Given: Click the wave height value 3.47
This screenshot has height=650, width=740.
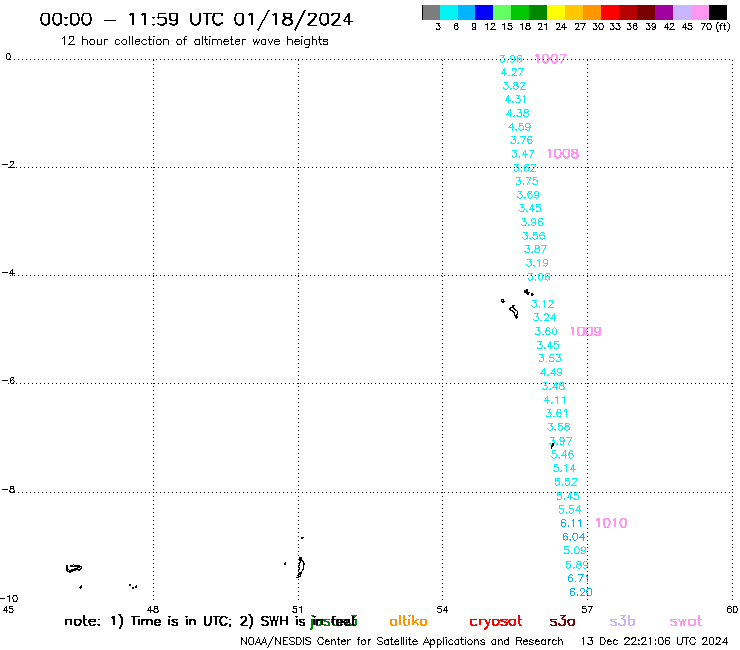Looking at the screenshot, I should 523,154.
